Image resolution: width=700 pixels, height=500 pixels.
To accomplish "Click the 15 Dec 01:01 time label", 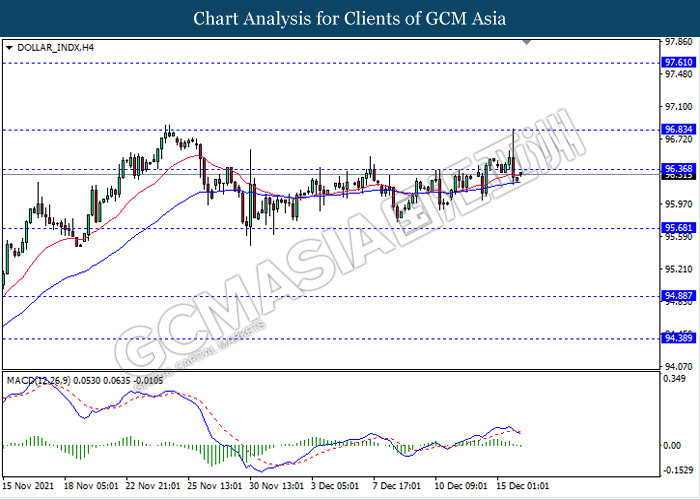I will (525, 486).
